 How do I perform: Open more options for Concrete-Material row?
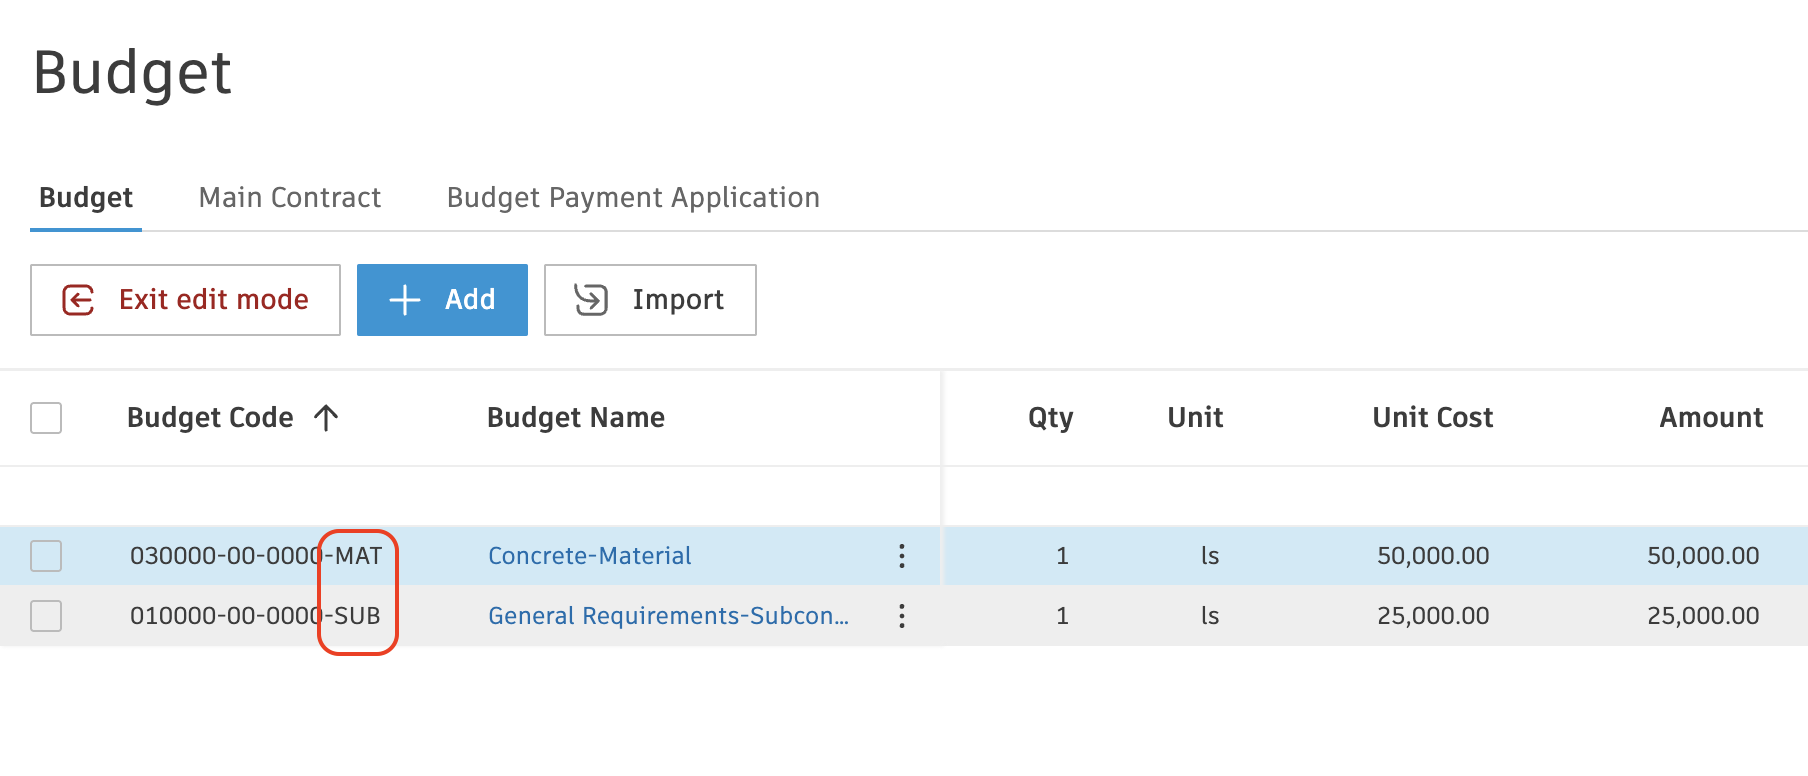tap(902, 556)
